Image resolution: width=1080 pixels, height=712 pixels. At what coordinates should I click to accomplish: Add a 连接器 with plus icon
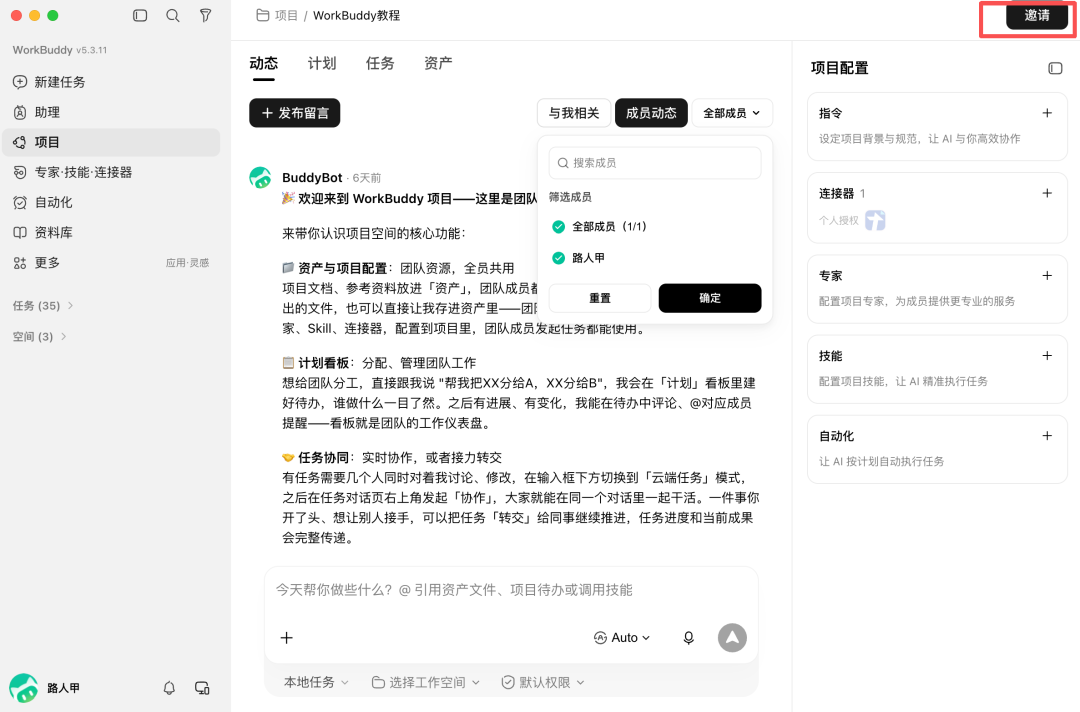[x=1047, y=193]
